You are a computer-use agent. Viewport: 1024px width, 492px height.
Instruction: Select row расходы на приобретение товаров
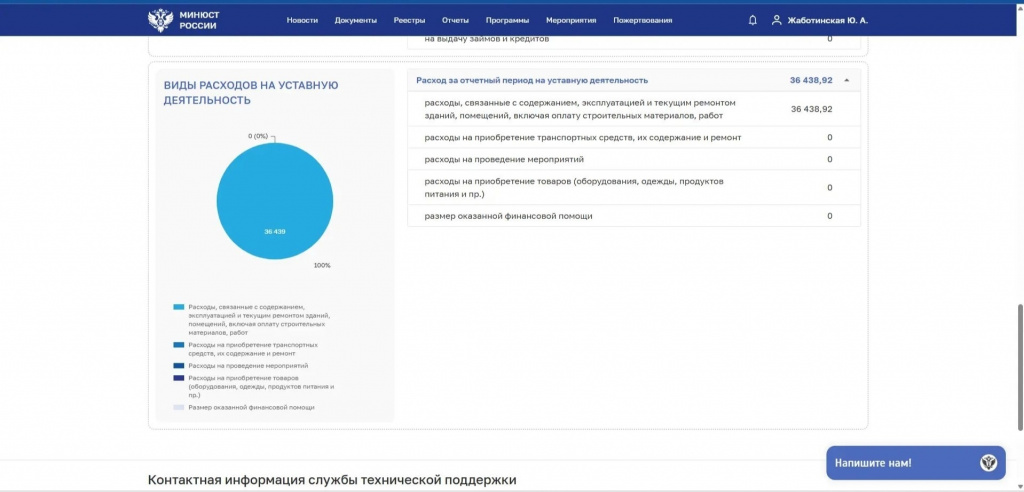coord(633,188)
